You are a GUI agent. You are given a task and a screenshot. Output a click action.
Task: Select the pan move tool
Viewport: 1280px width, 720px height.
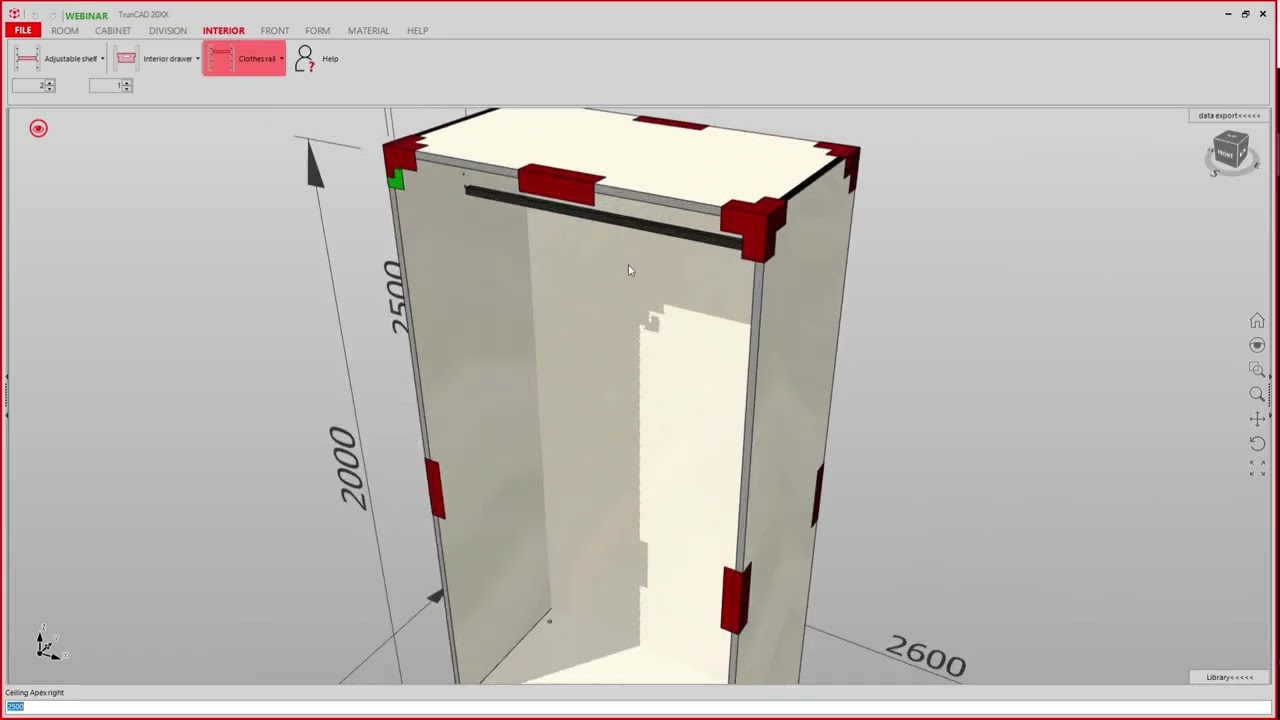1257,419
